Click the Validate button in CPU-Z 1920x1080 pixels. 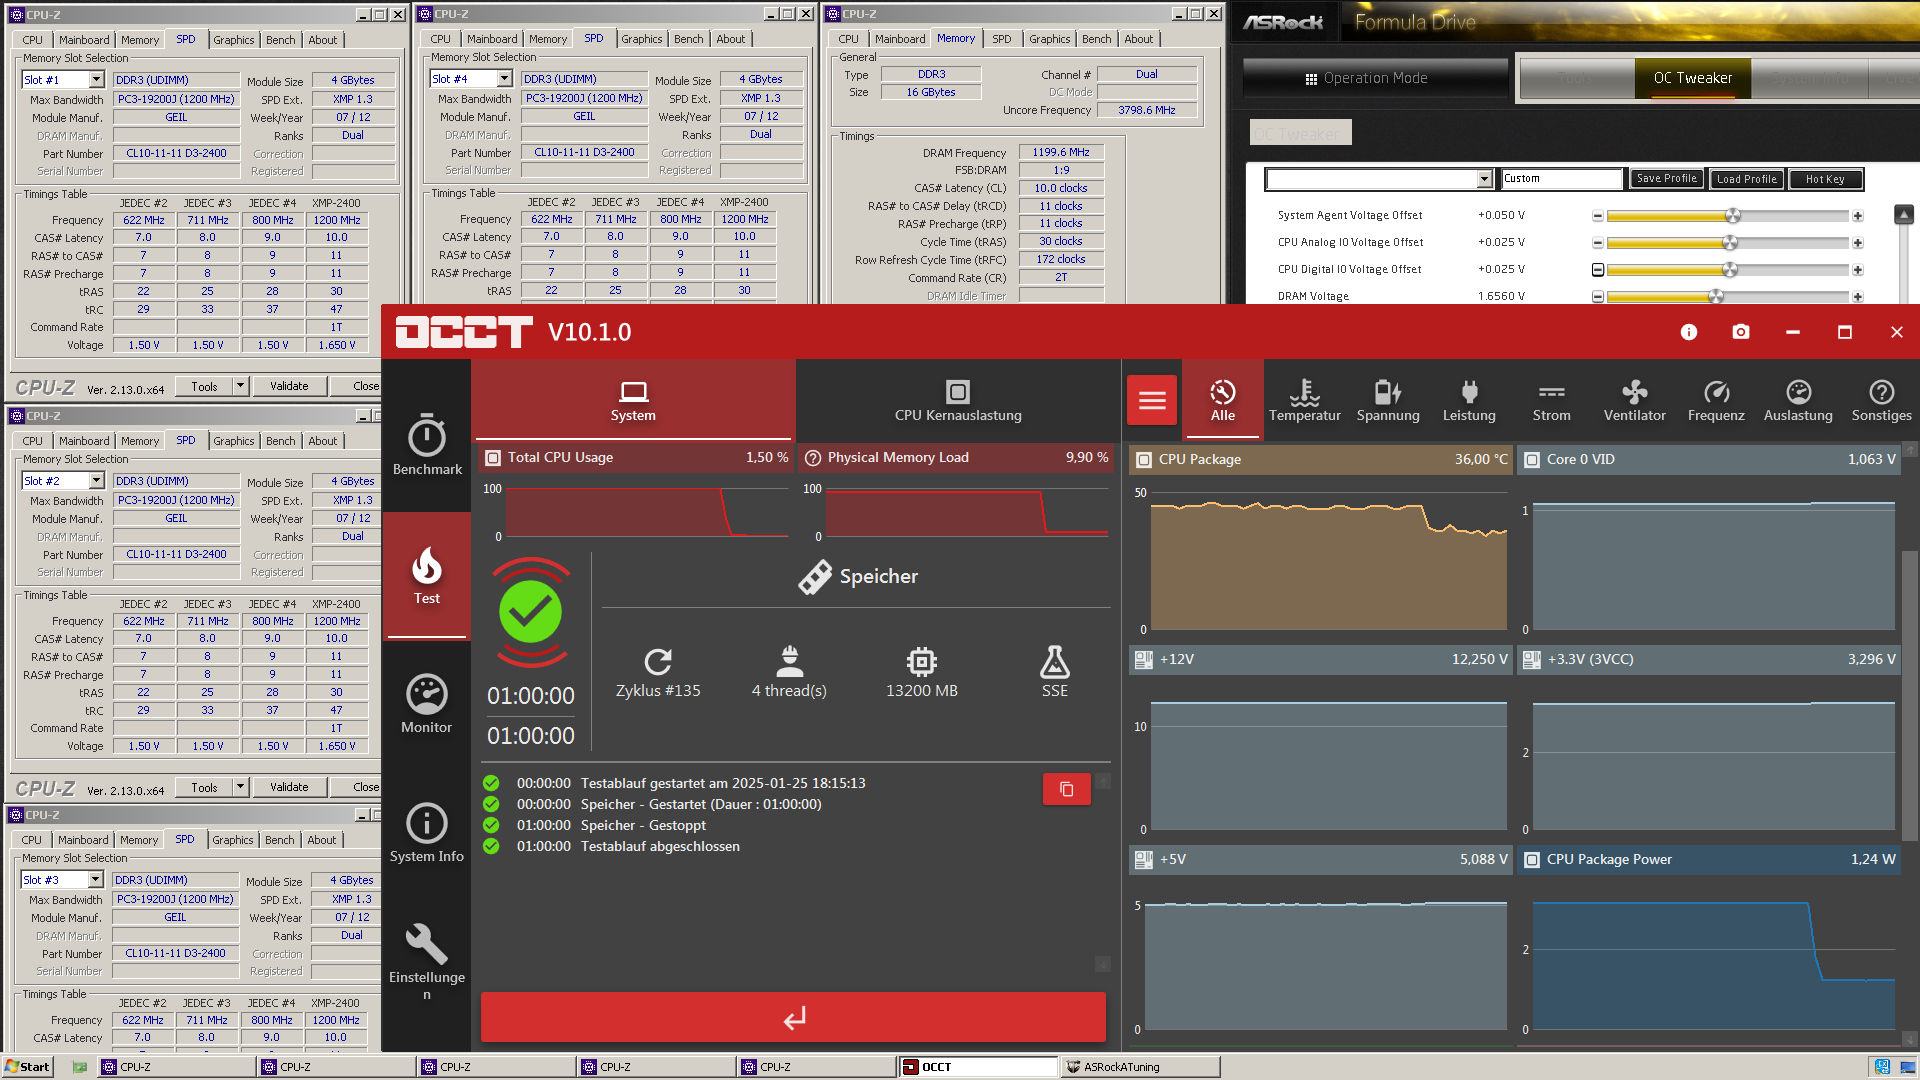tap(289, 386)
